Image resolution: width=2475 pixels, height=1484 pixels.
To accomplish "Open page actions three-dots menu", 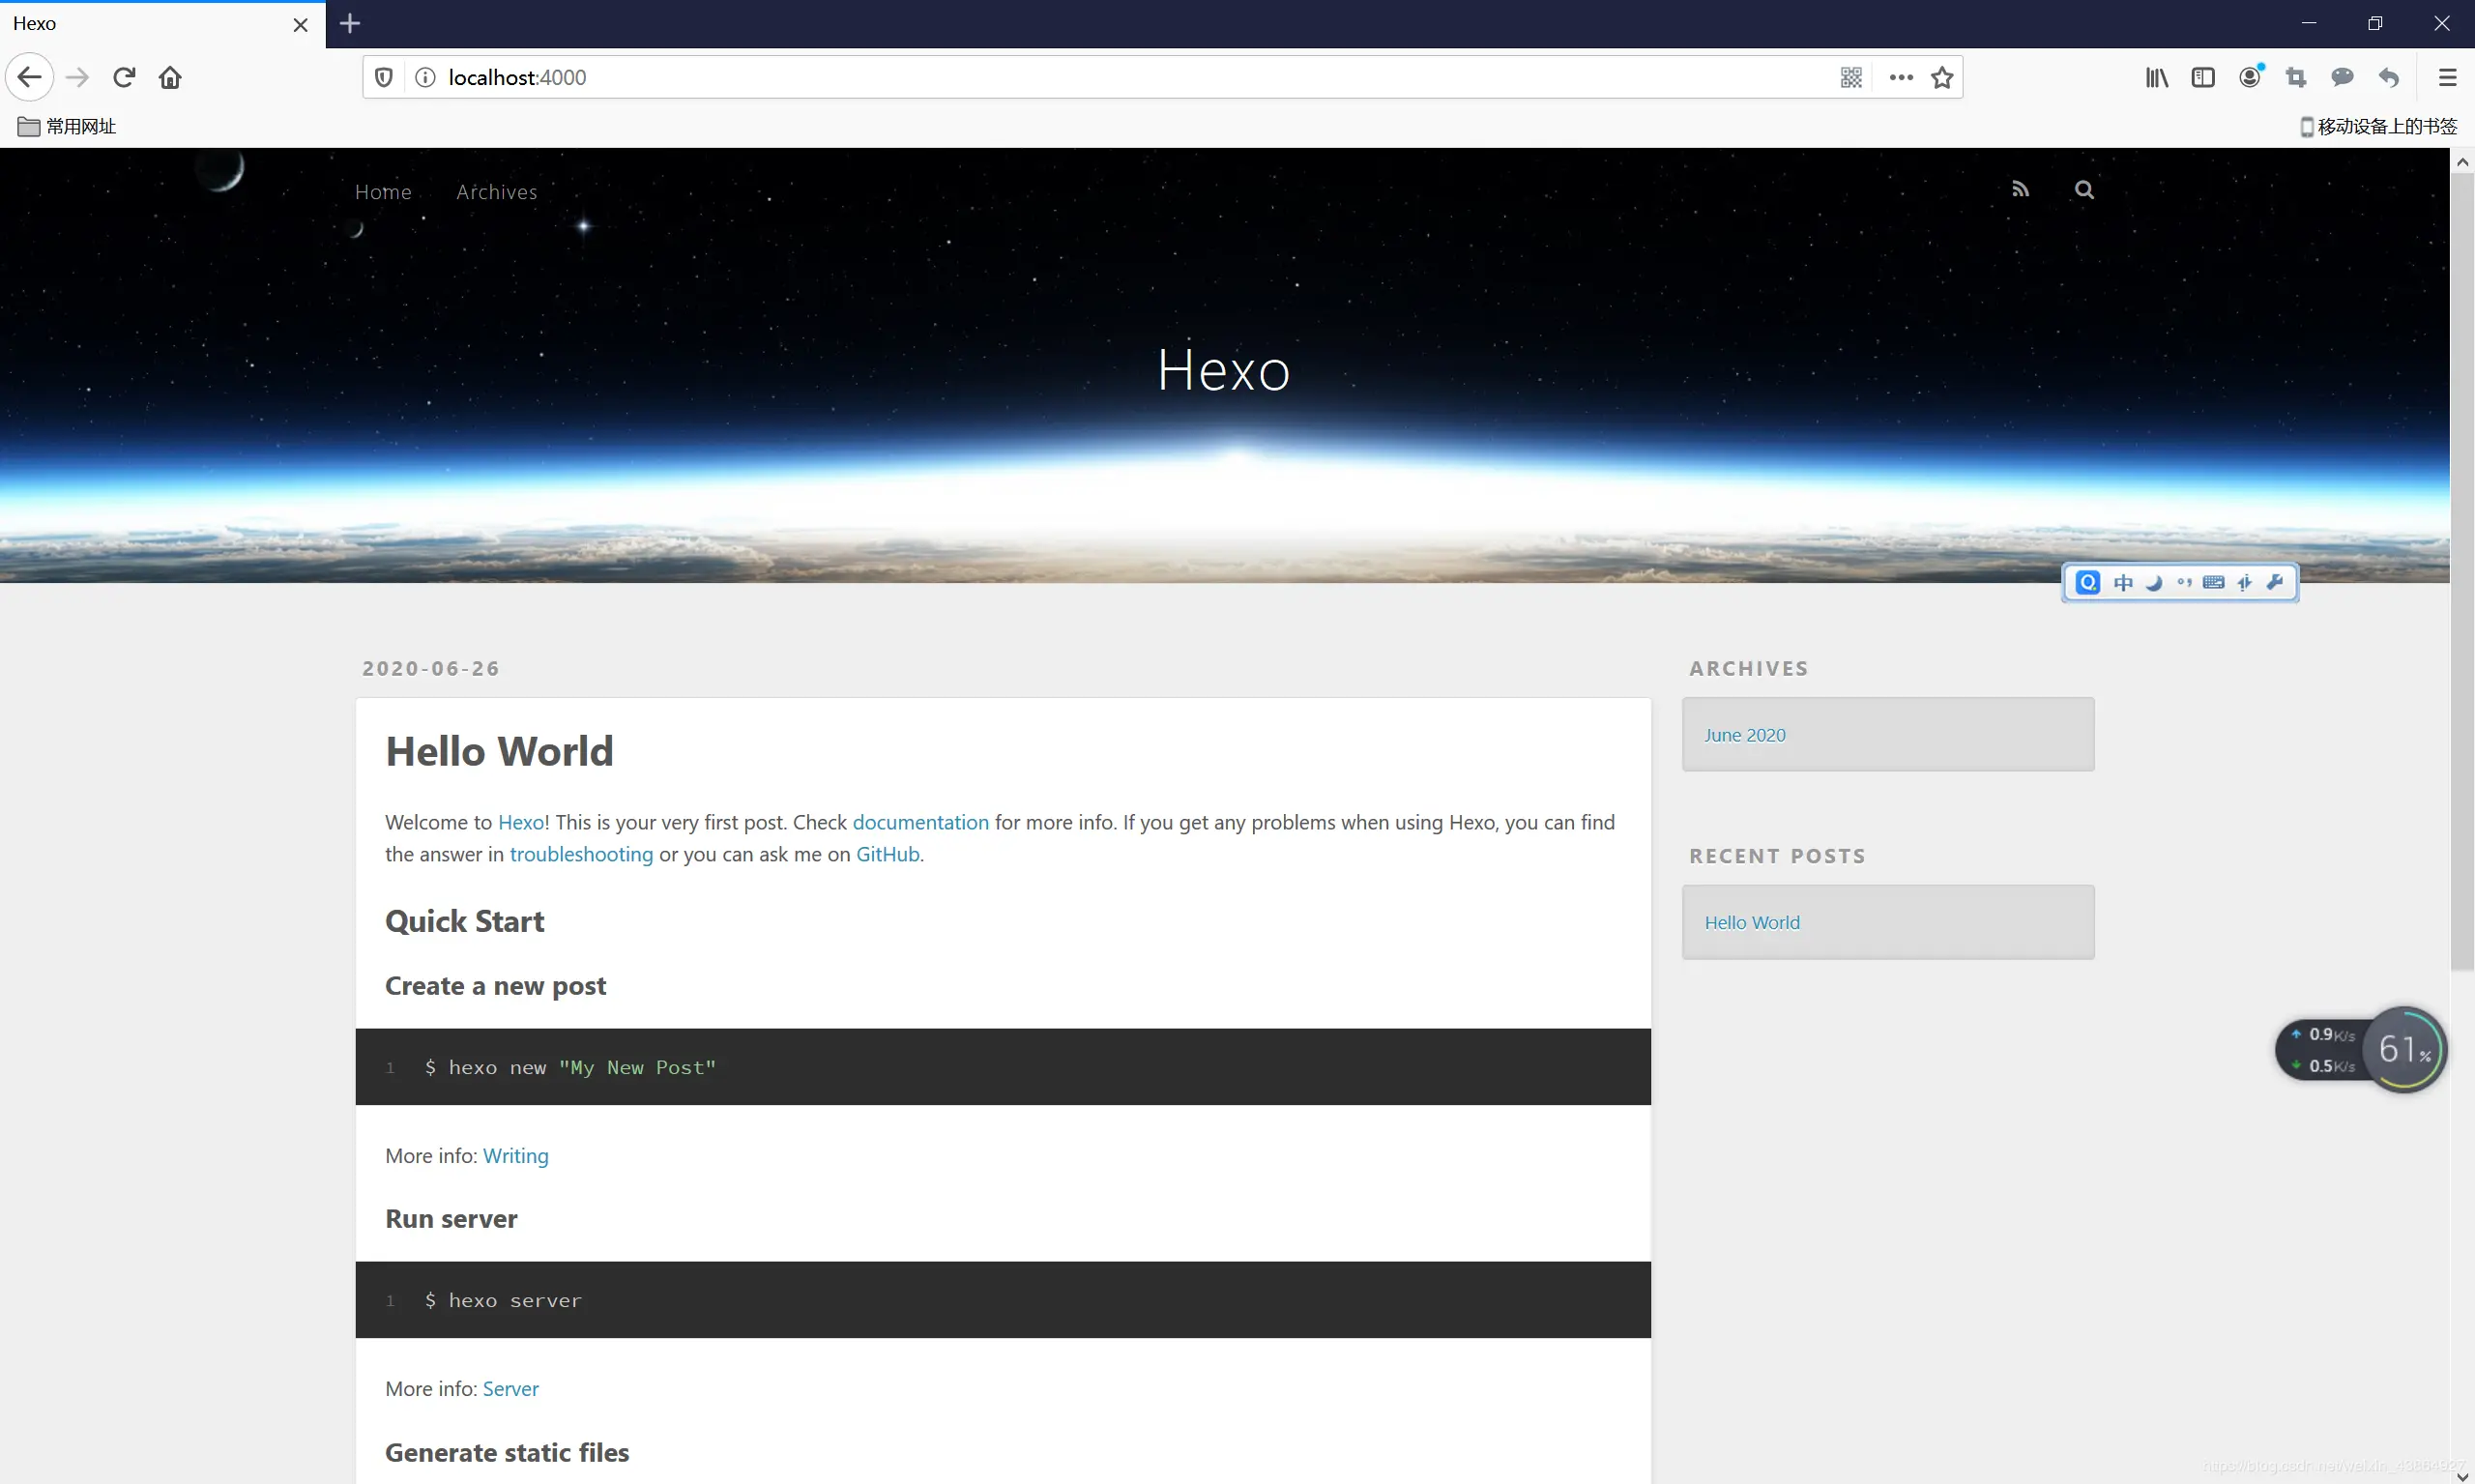I will click(1901, 77).
